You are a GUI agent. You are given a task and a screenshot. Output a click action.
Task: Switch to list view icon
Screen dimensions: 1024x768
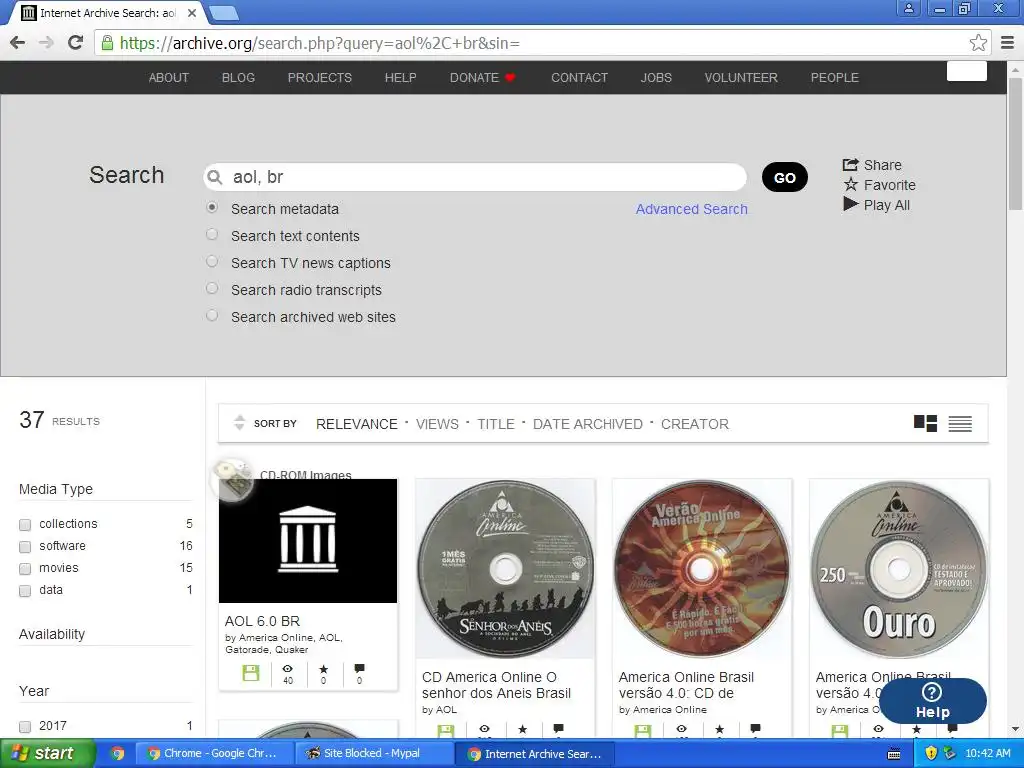959,424
